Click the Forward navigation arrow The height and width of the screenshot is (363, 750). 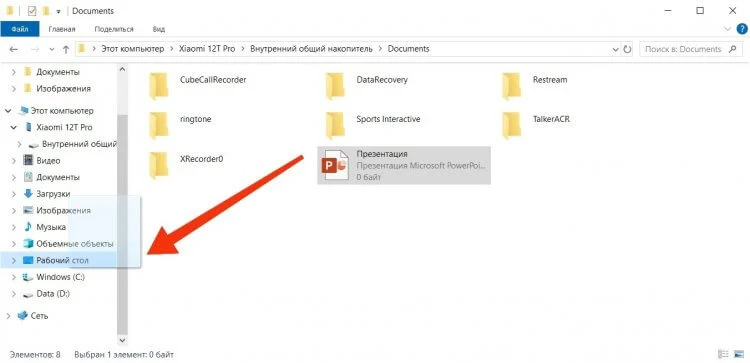click(x=35, y=49)
